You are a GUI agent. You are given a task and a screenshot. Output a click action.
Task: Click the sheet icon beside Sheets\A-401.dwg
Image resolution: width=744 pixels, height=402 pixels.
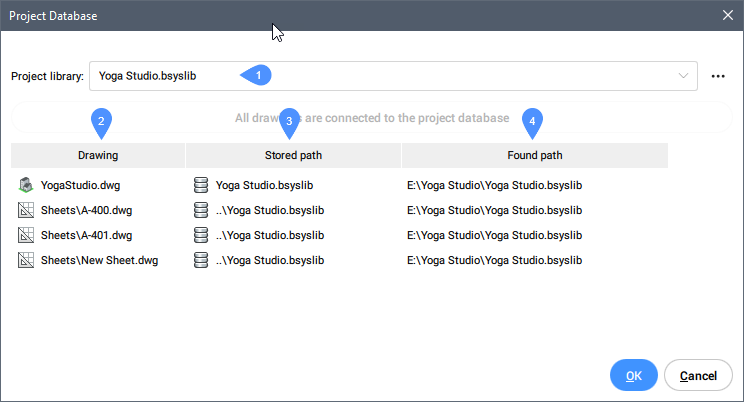[x=26, y=235]
